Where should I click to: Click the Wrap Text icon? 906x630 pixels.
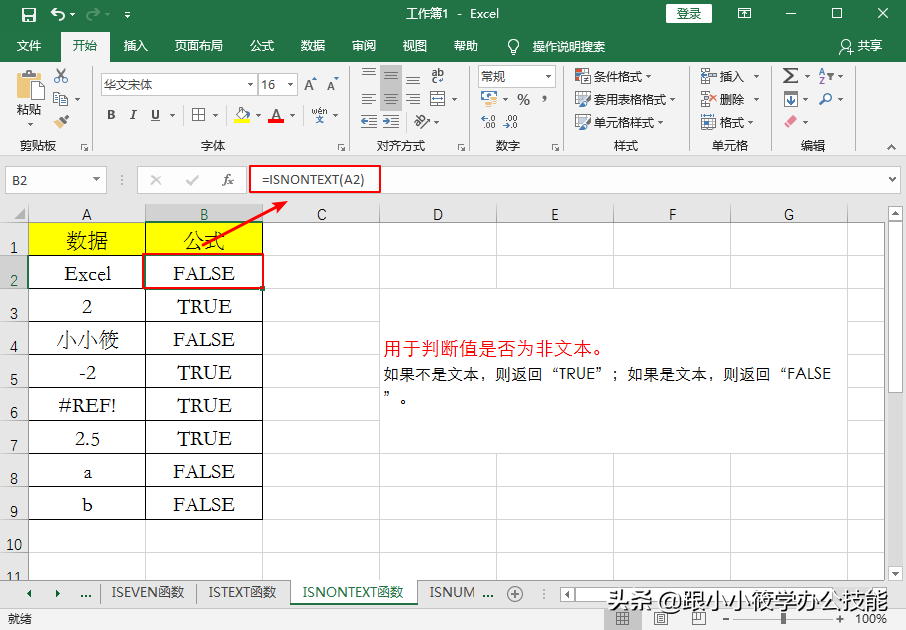[x=437, y=76]
